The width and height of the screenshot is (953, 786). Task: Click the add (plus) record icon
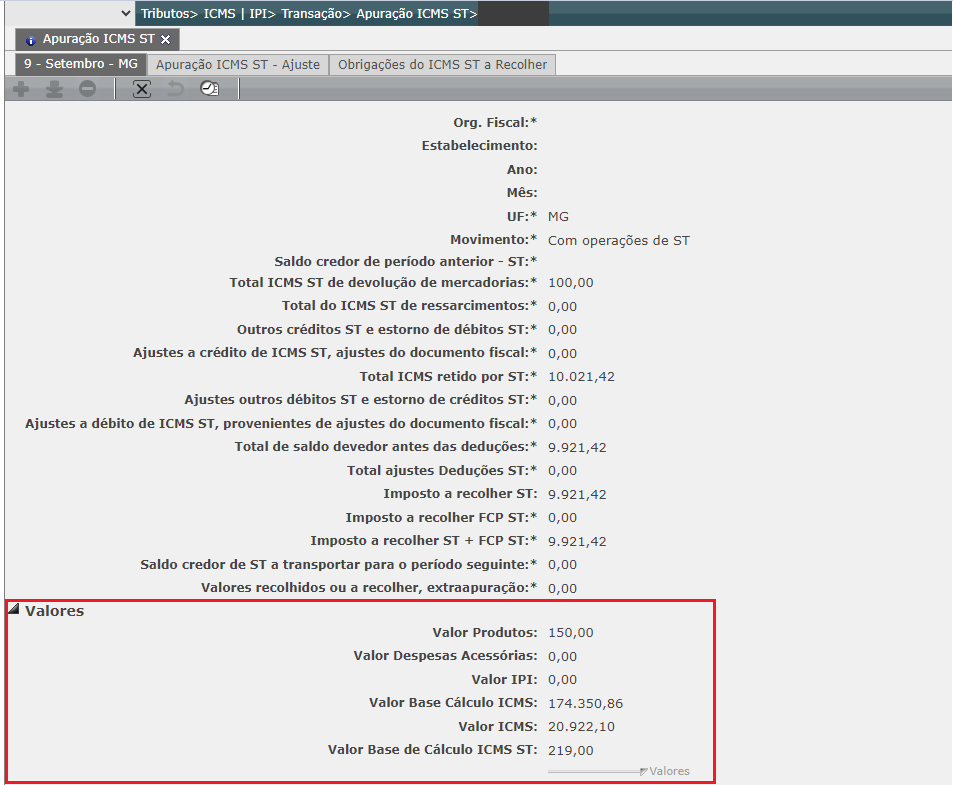(x=21, y=89)
